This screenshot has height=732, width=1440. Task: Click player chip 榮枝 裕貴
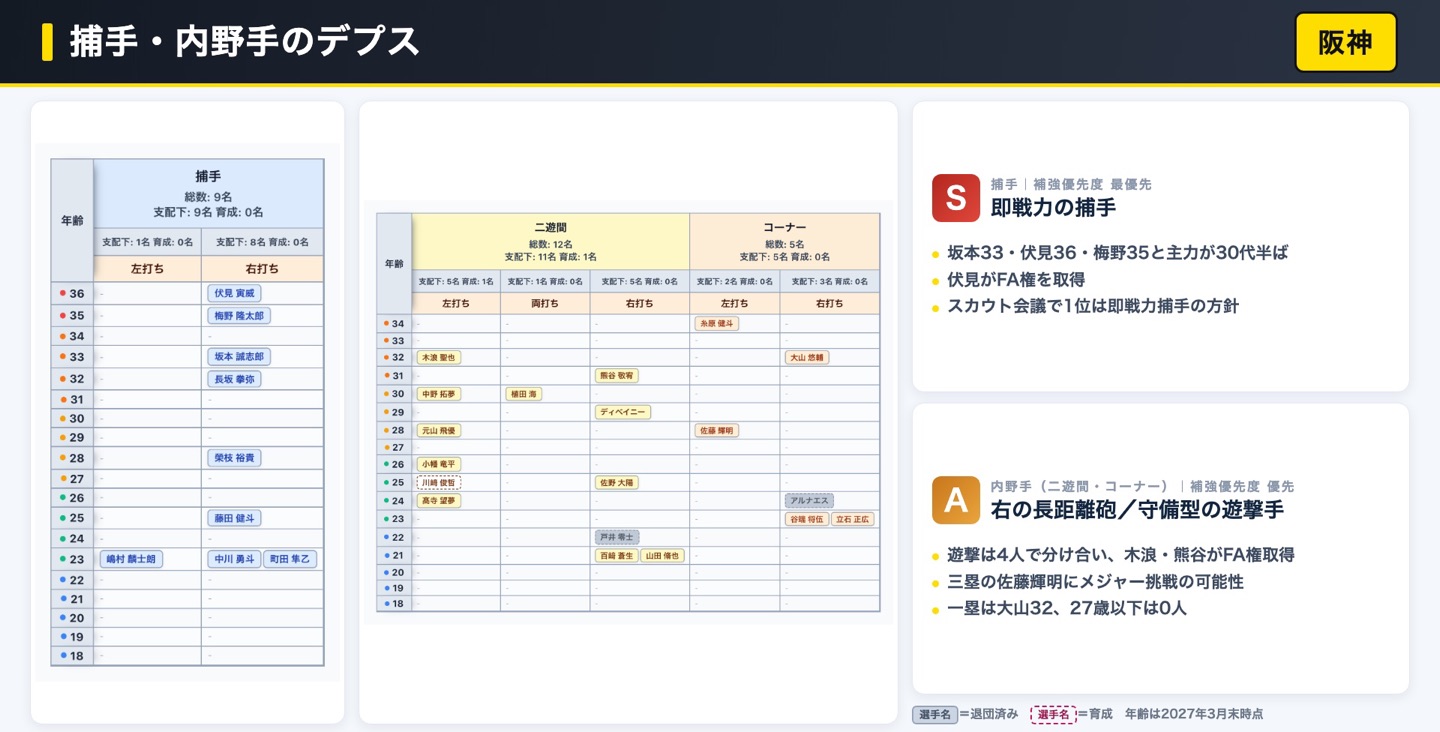235,458
